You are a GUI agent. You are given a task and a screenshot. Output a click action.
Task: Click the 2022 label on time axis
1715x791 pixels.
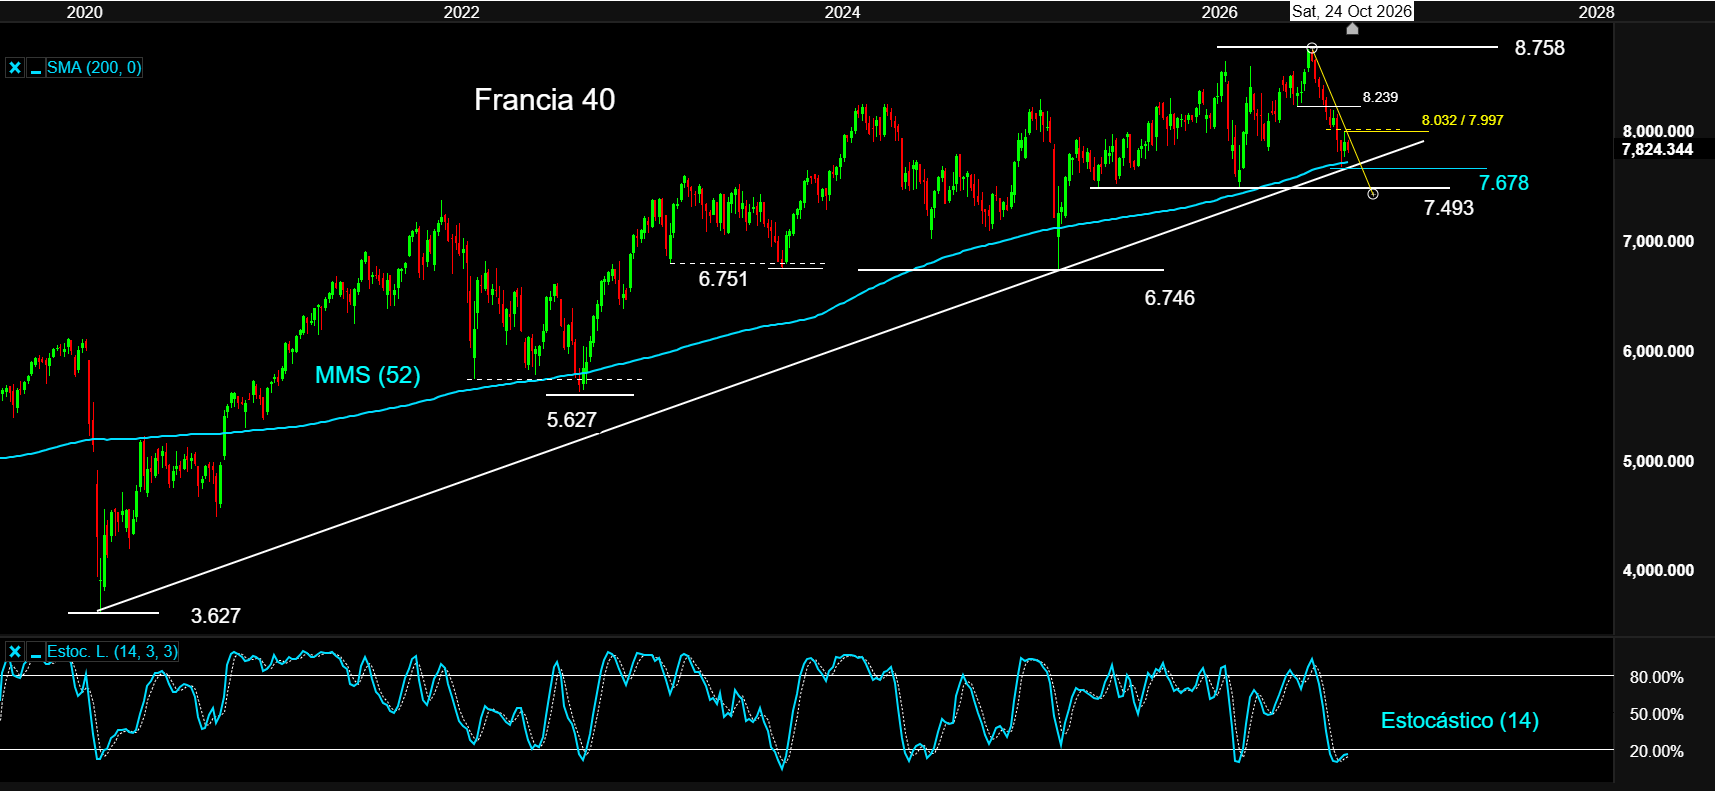(461, 12)
